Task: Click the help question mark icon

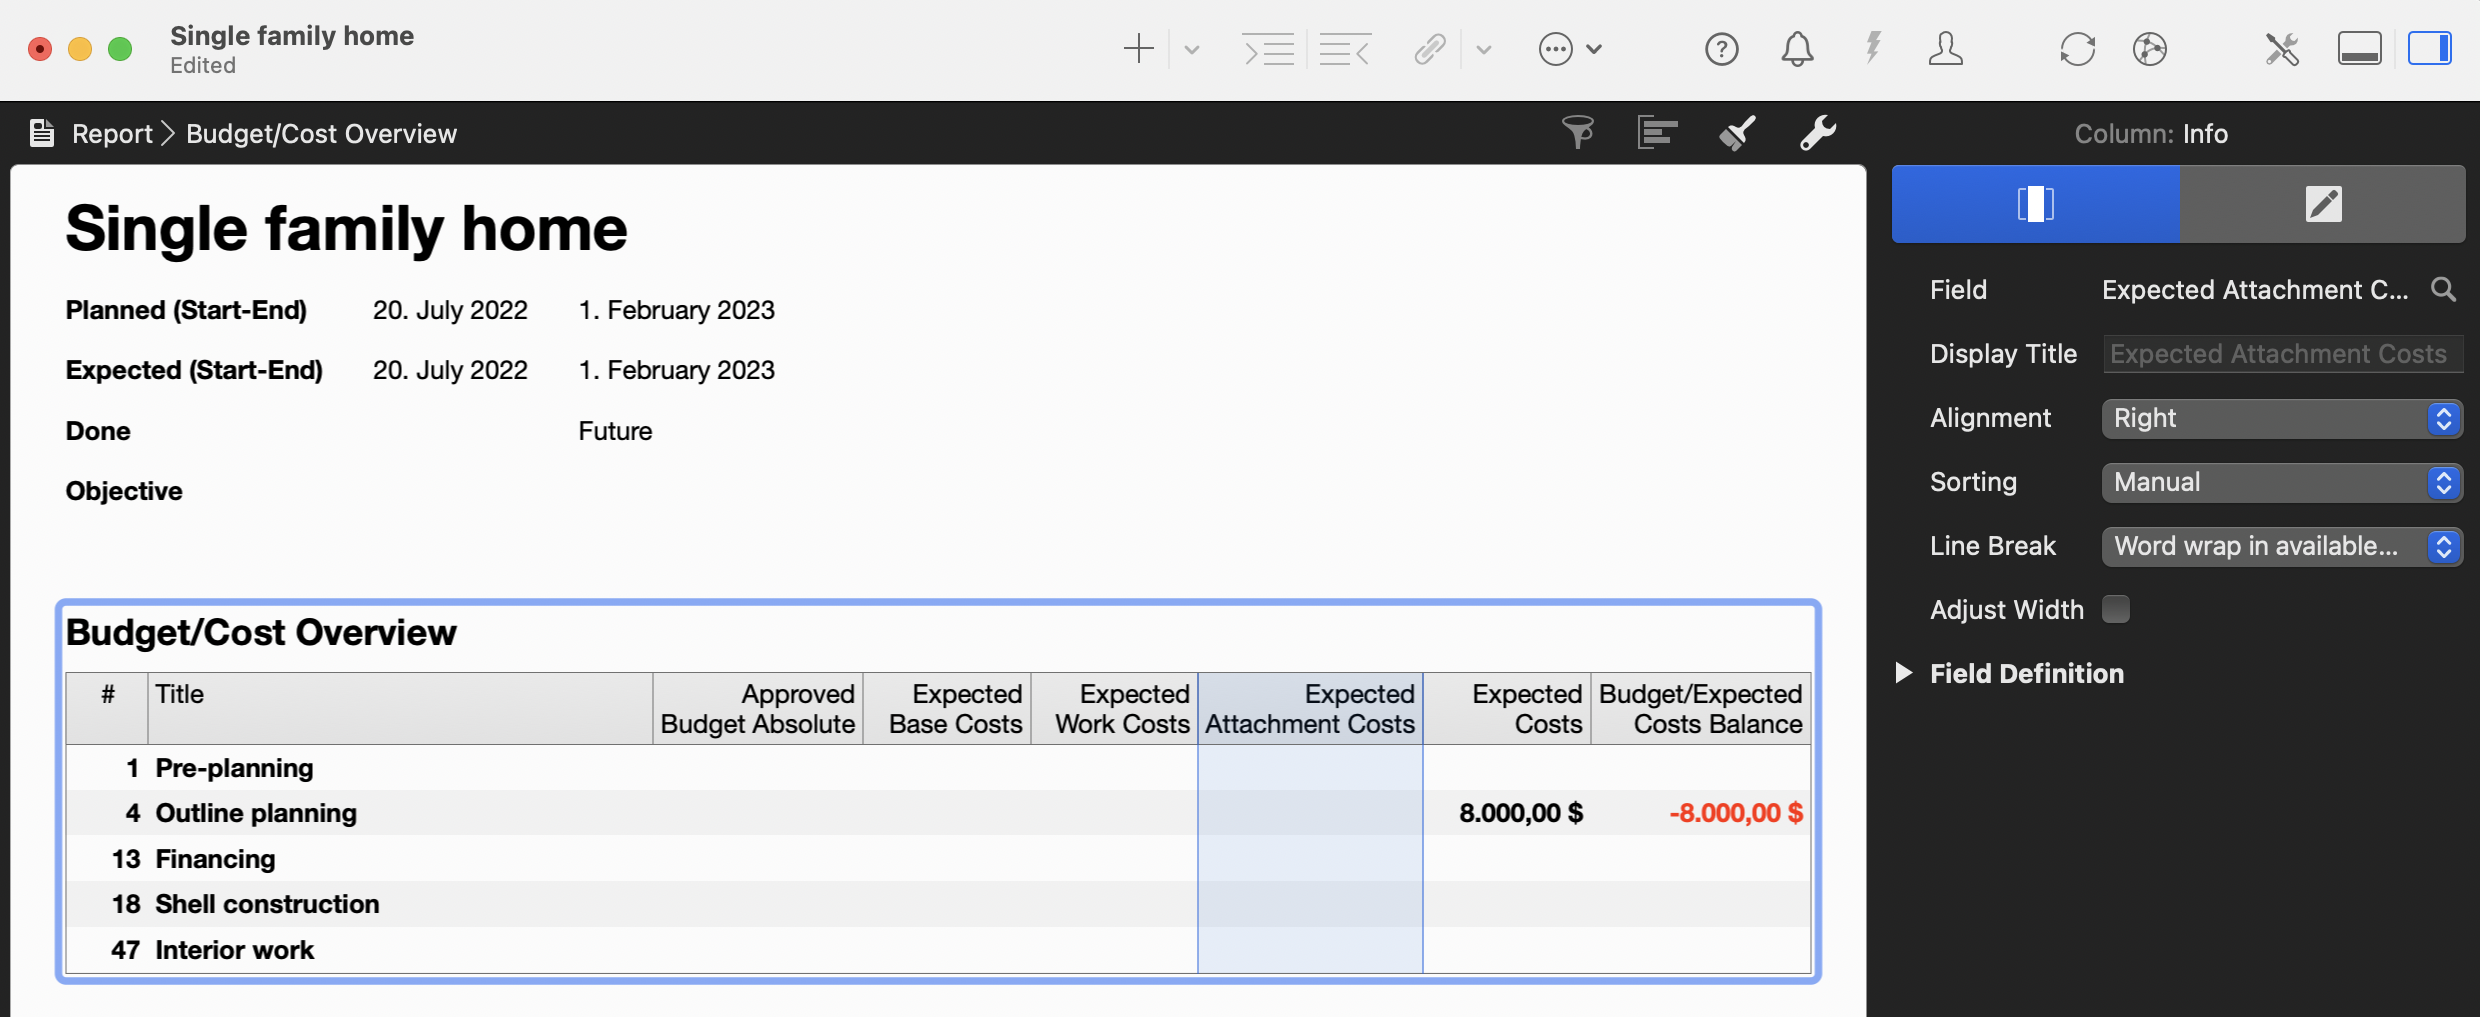Action: pyautogui.click(x=1721, y=49)
